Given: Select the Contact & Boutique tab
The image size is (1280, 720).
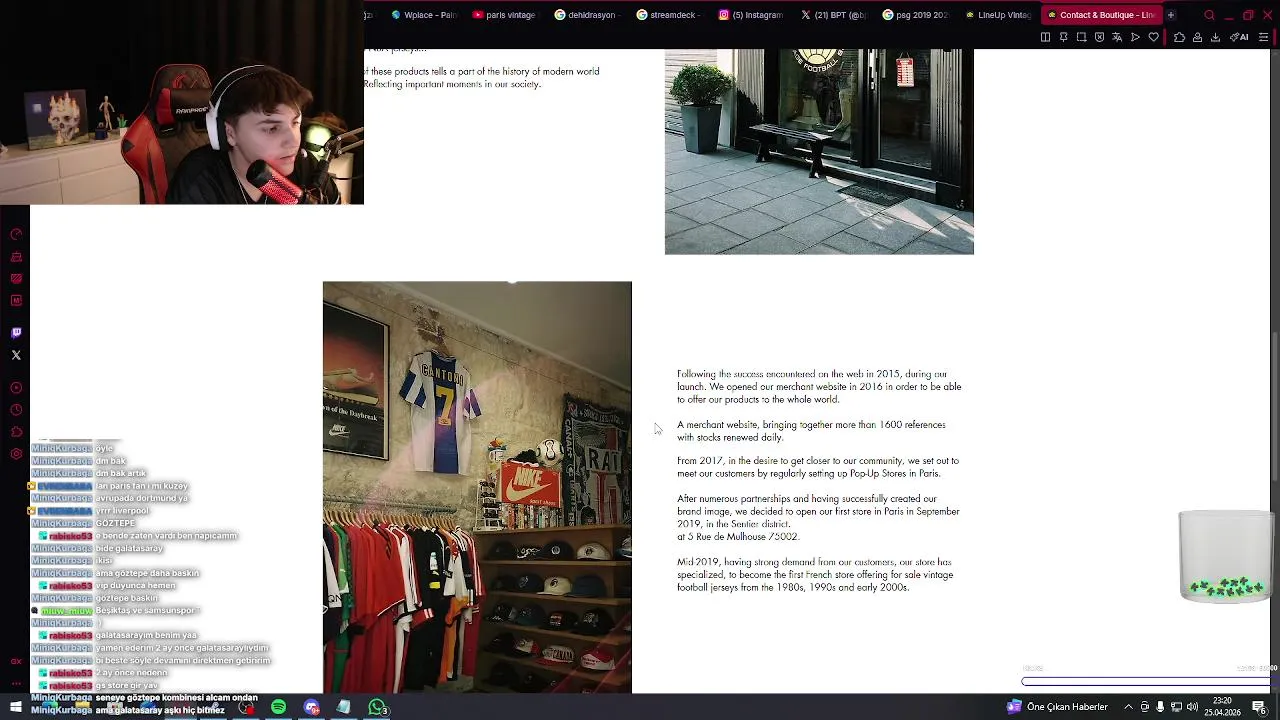Looking at the screenshot, I should (1100, 15).
